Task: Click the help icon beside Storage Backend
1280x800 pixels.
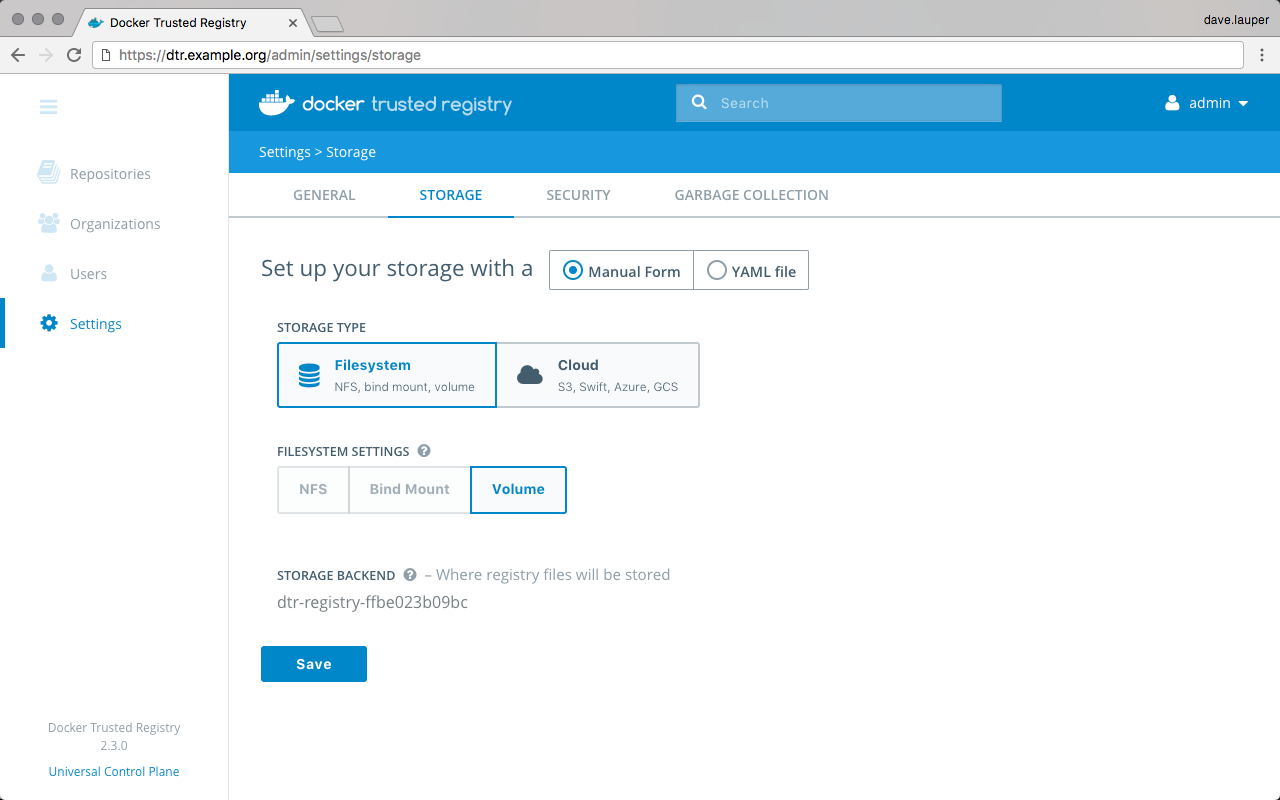Action: pyautogui.click(x=410, y=575)
